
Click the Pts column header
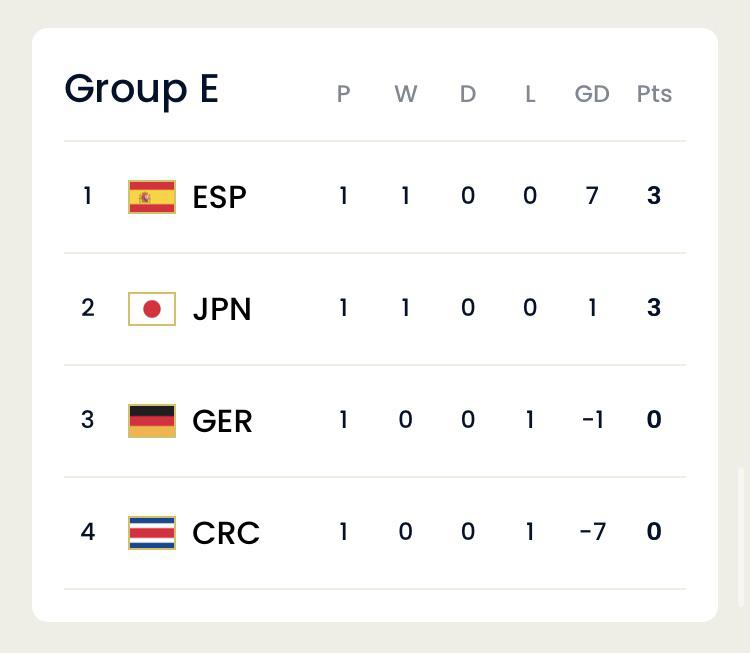[654, 93]
